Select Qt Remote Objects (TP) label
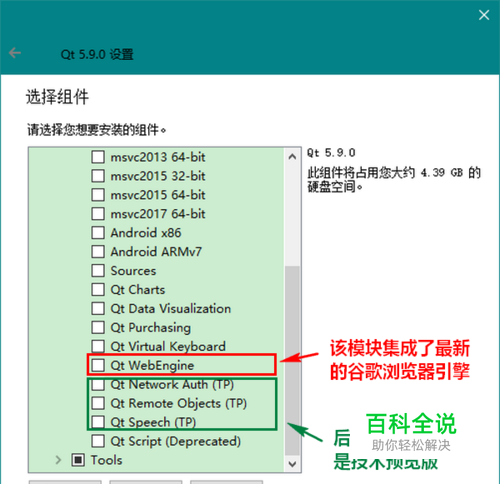 click(x=179, y=404)
